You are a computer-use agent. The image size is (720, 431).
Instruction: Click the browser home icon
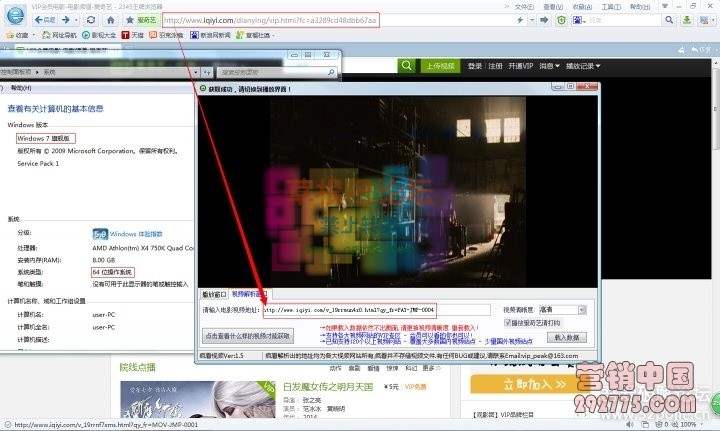pyautogui.click(x=112, y=20)
